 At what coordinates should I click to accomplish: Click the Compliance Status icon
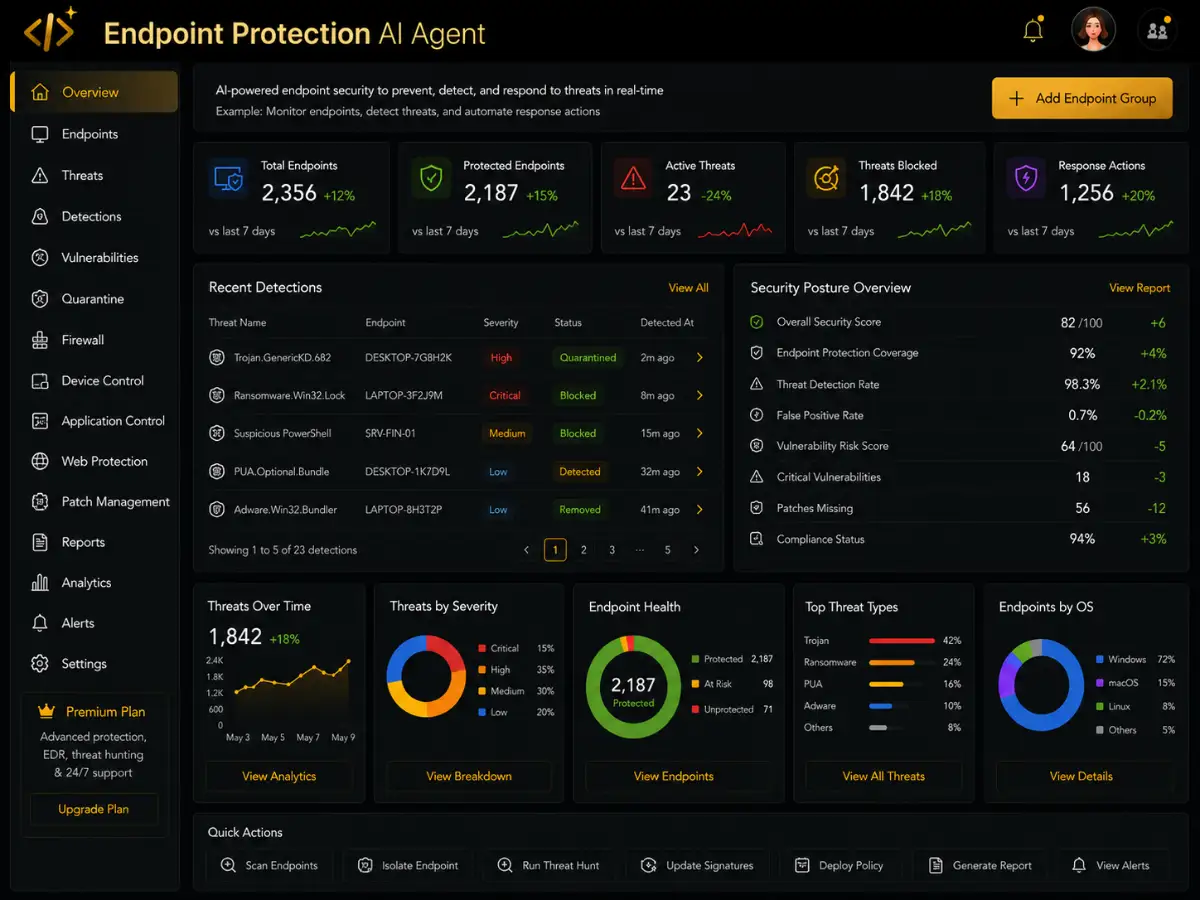(x=756, y=539)
